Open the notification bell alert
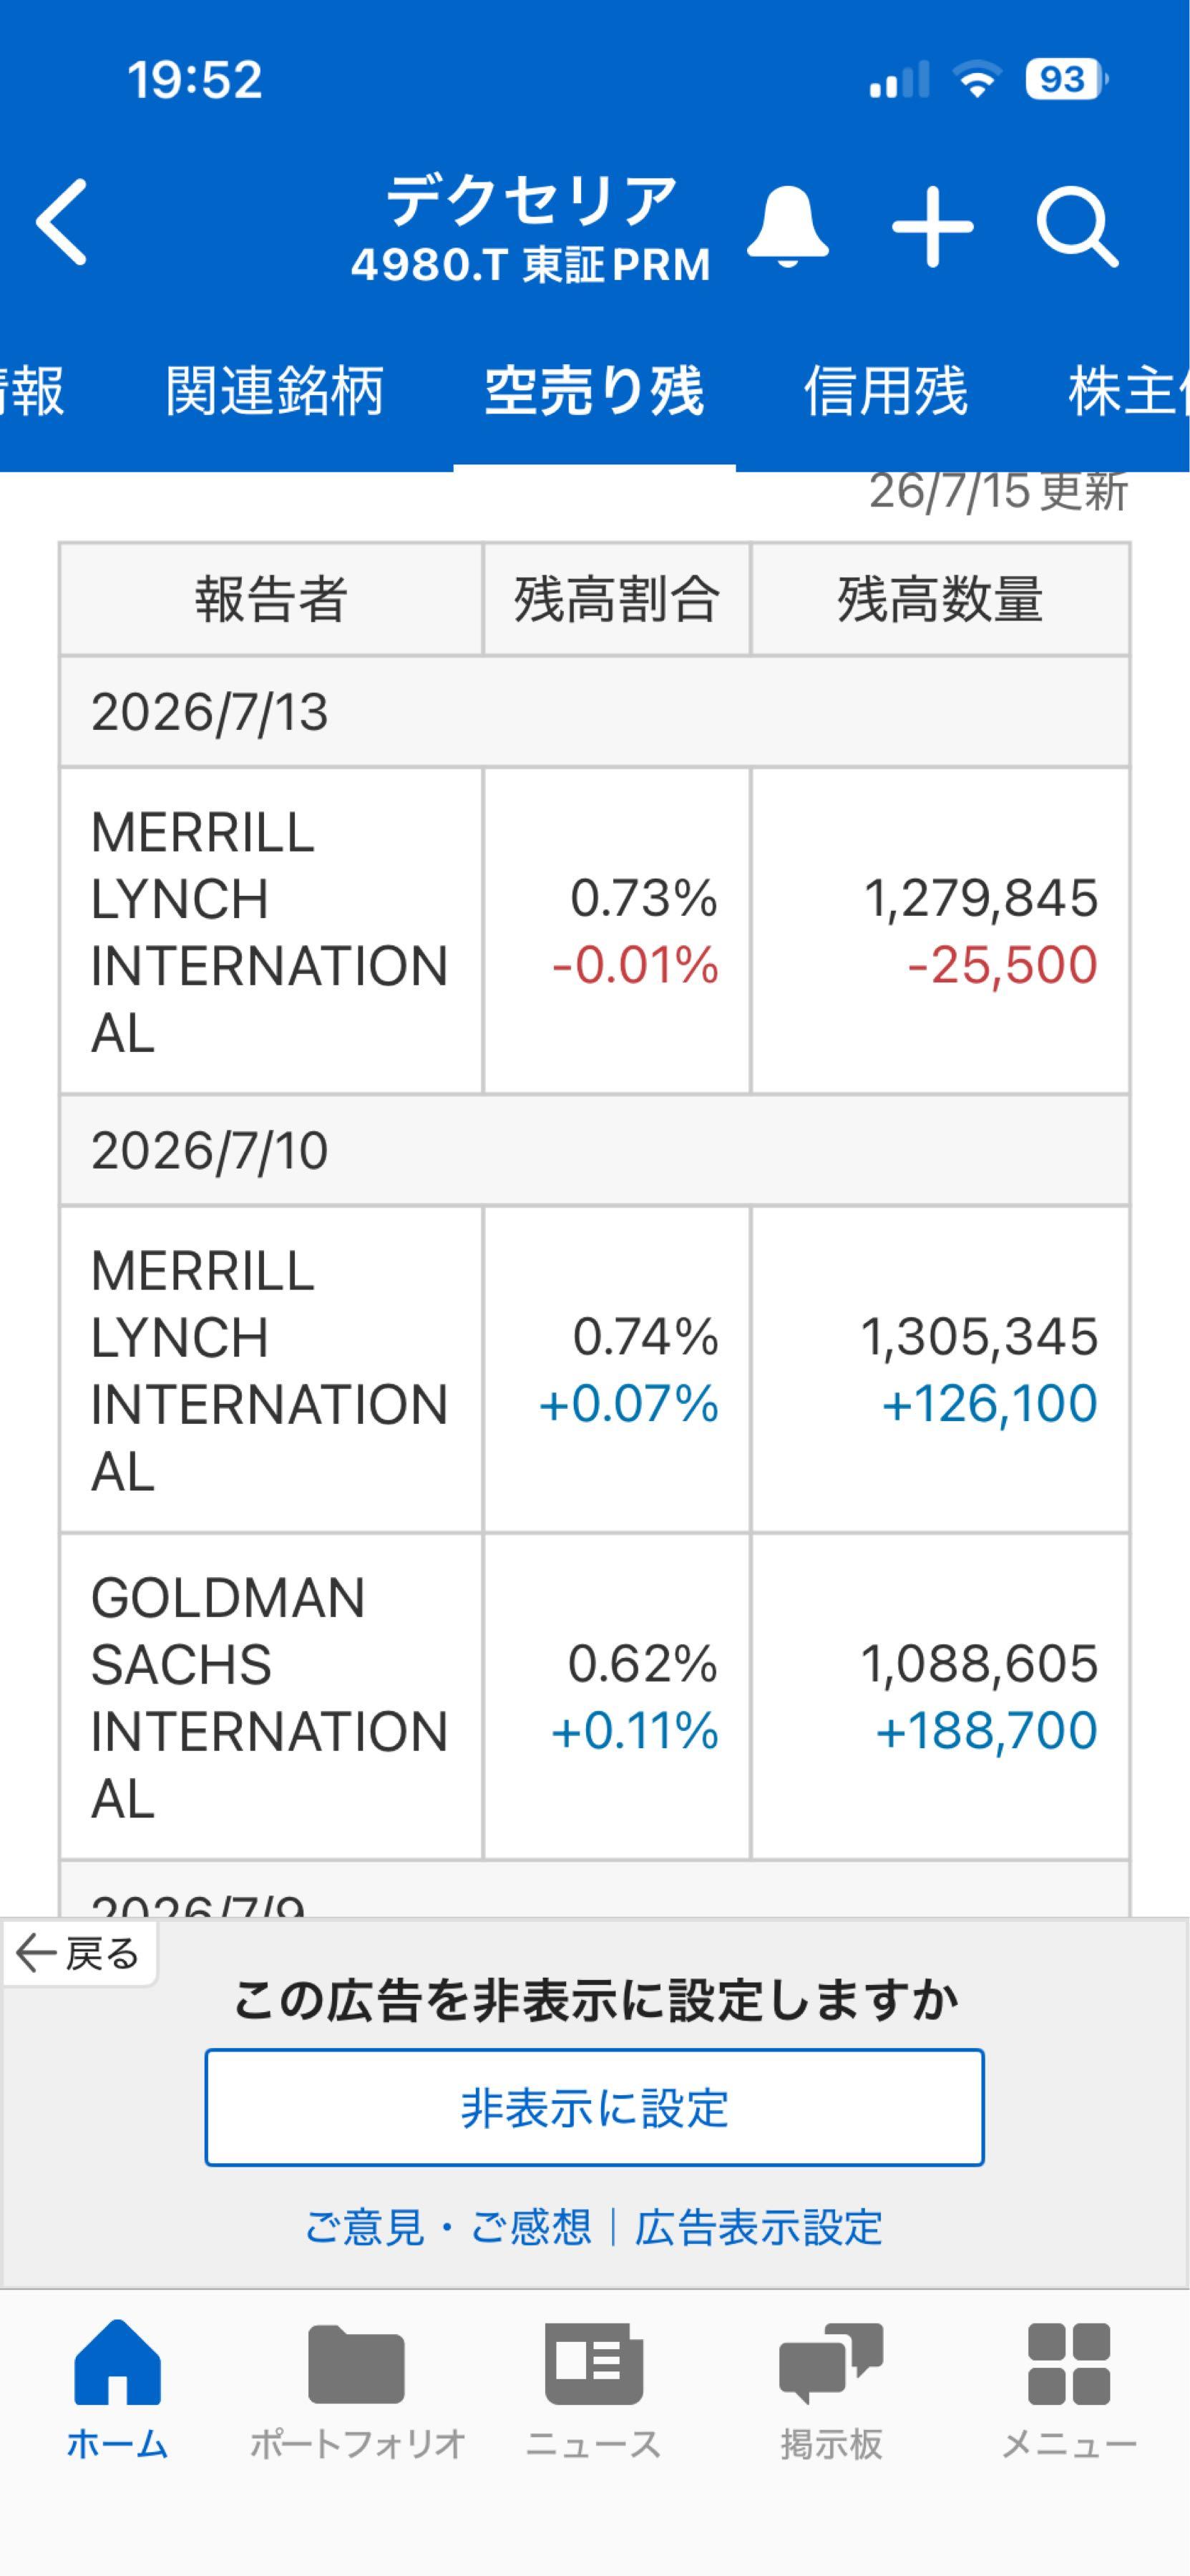Screen dimensions: 1190x2576 (788, 226)
